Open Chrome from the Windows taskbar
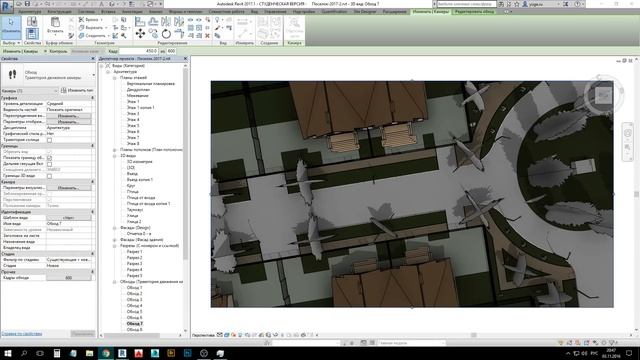The height and width of the screenshot is (360, 640). pos(106,353)
